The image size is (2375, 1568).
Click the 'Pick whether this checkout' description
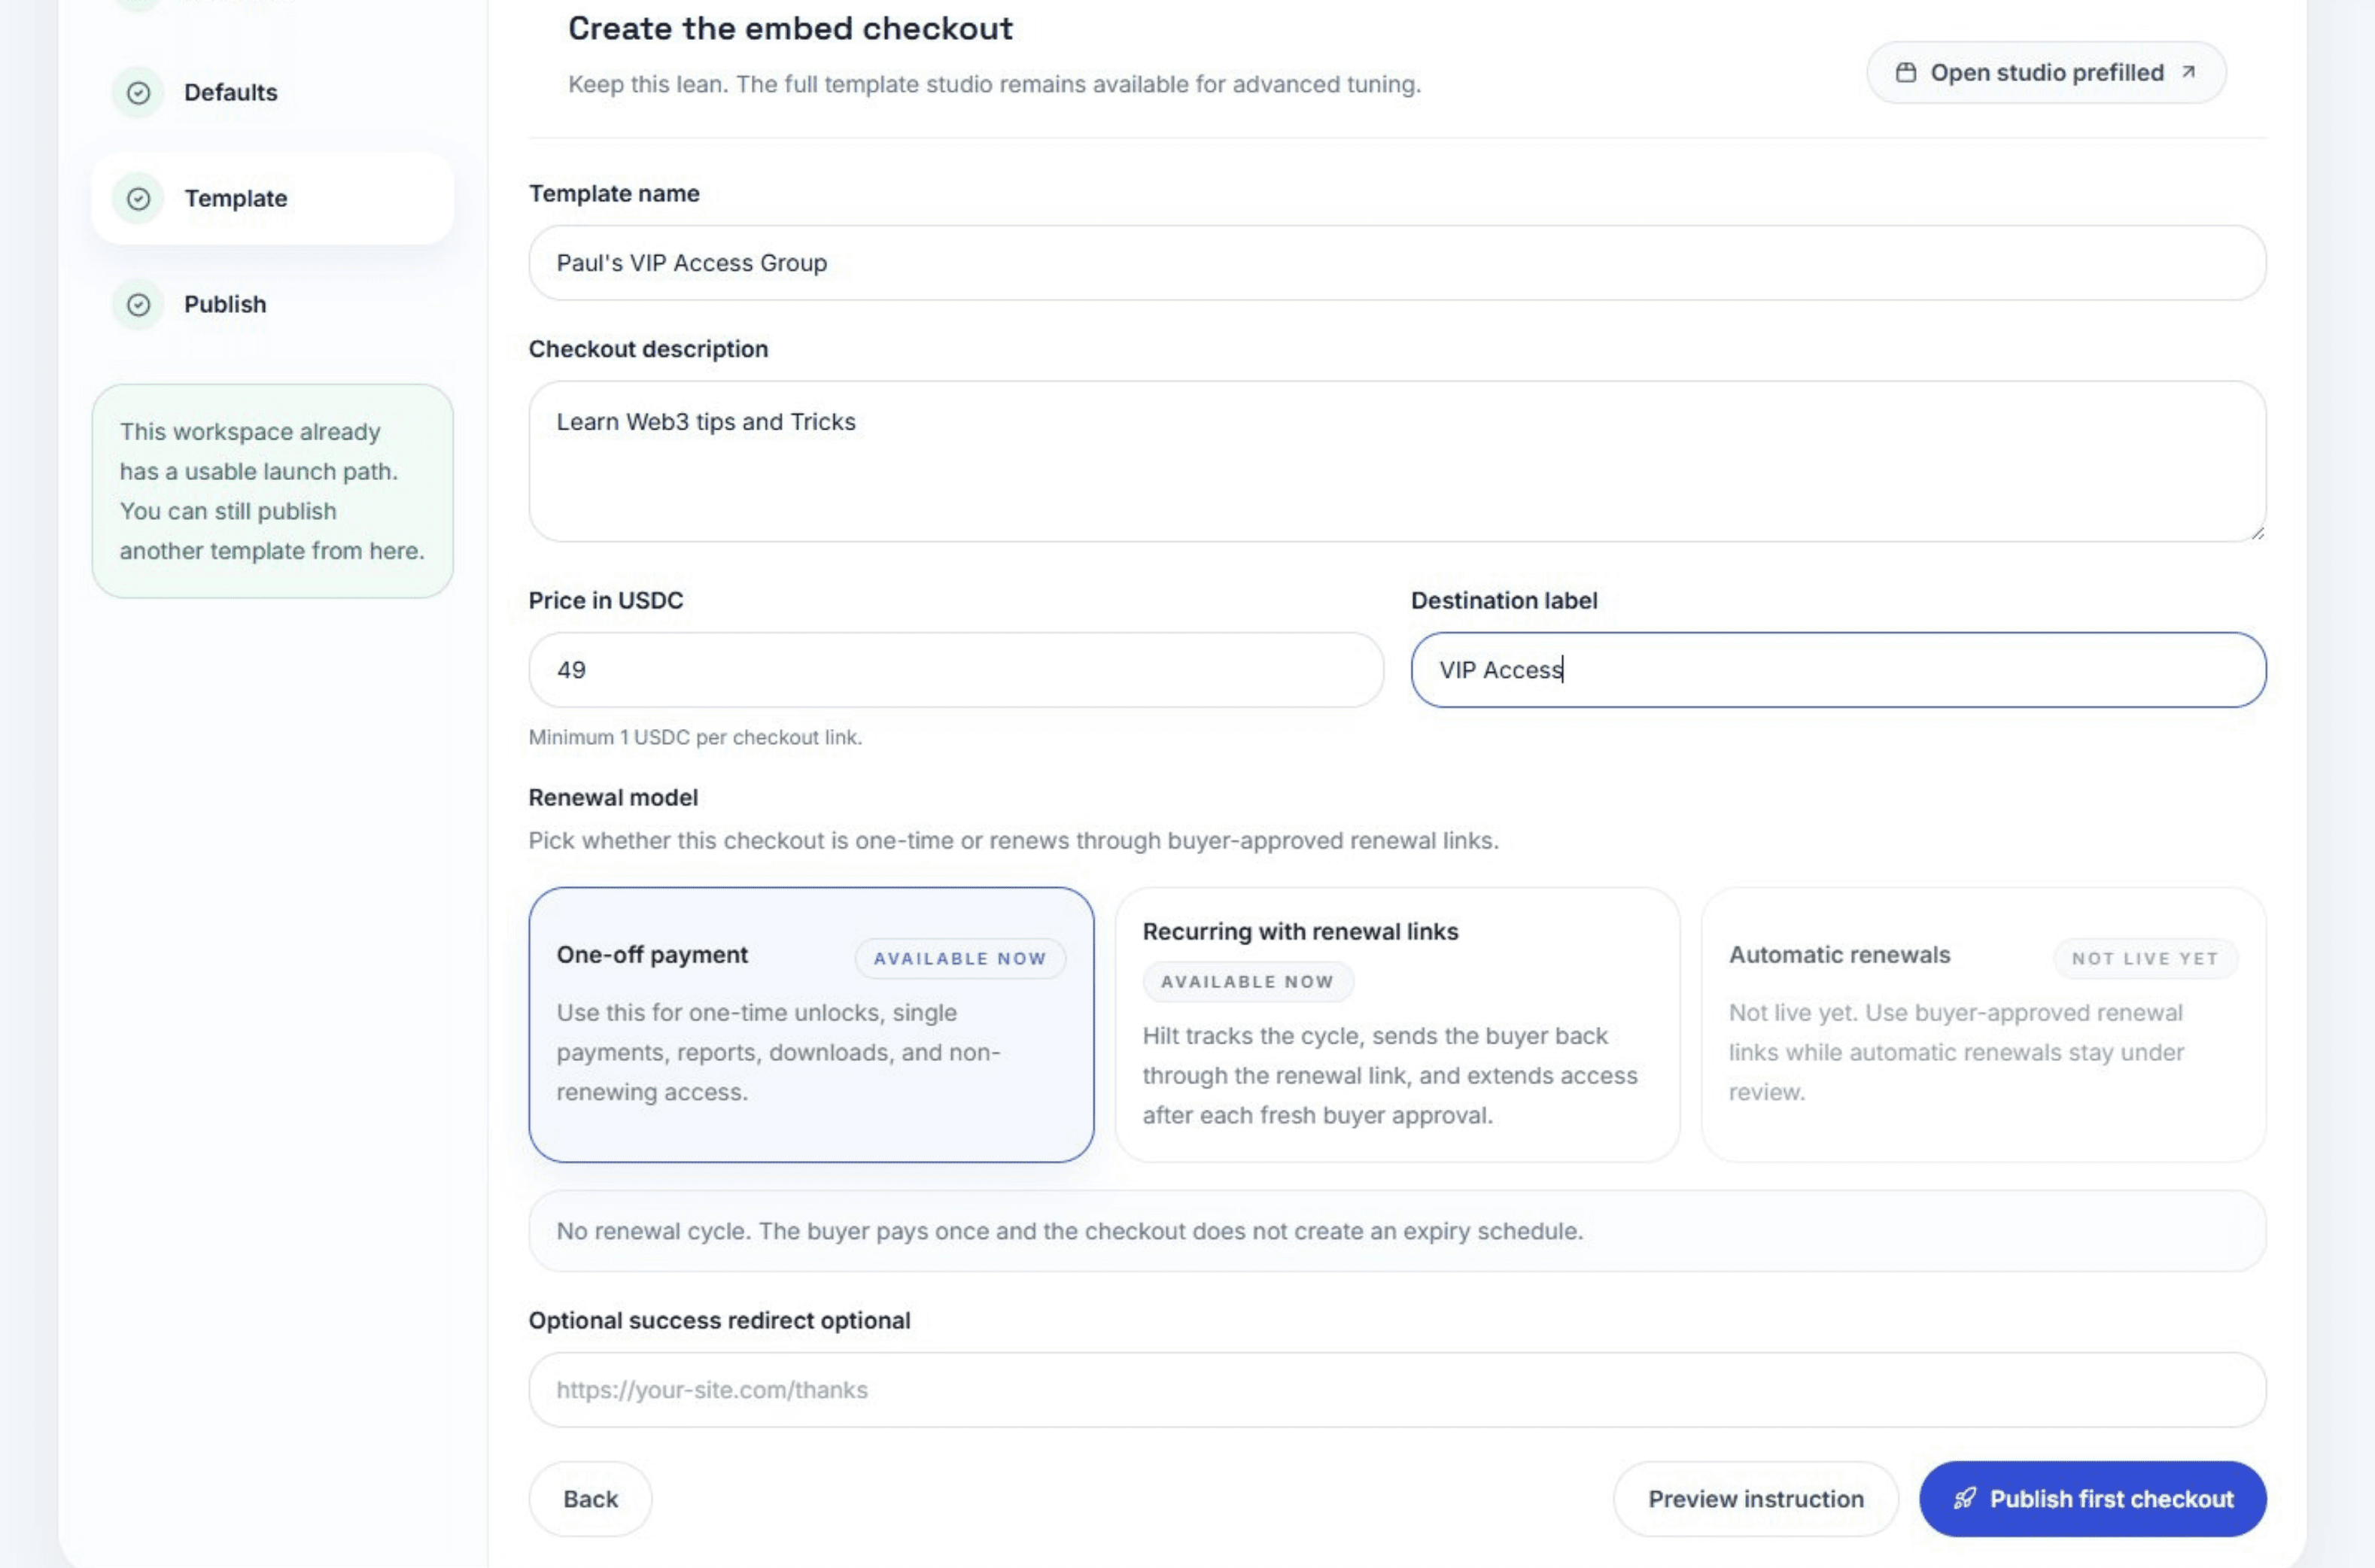(1013, 841)
